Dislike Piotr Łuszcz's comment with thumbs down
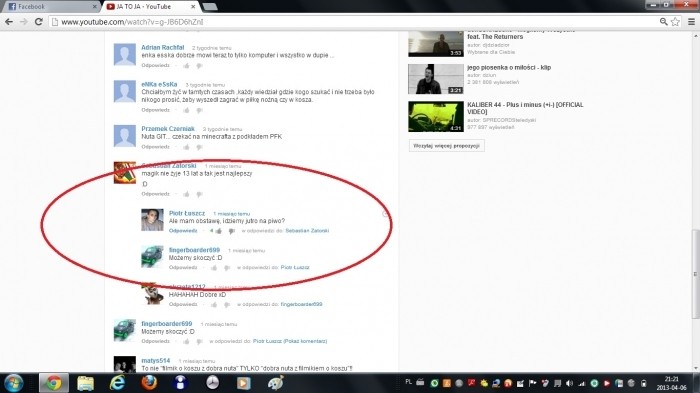The image size is (700, 393). [231, 231]
